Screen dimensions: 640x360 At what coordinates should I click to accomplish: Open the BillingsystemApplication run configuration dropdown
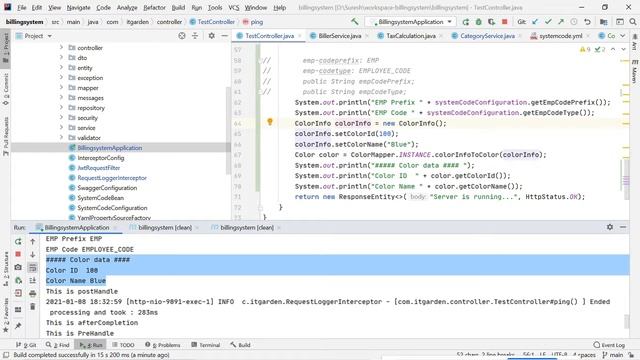pyautogui.click(x=411, y=22)
